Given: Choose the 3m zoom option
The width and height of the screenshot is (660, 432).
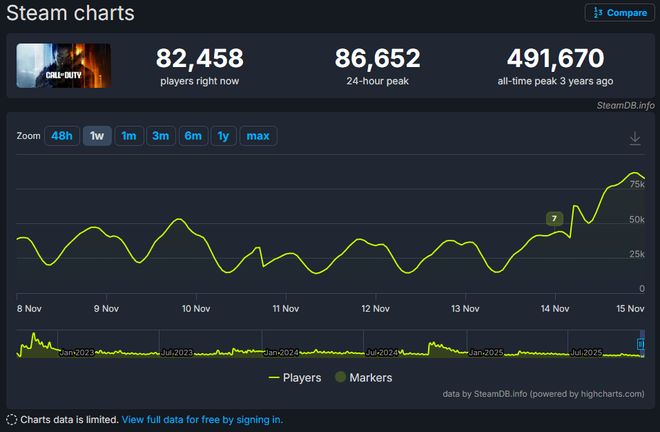Looking at the screenshot, I should 160,136.
